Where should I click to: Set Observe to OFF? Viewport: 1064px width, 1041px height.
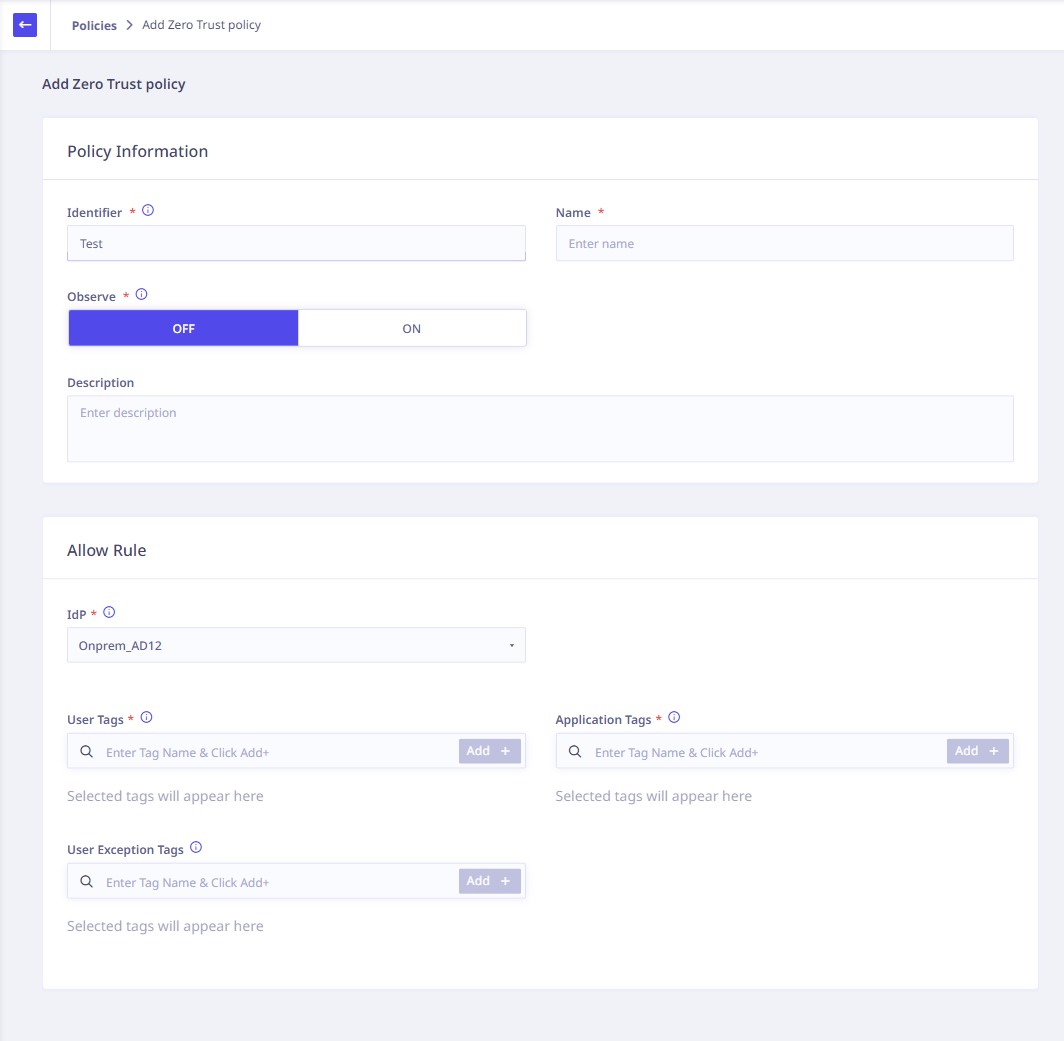tap(183, 328)
